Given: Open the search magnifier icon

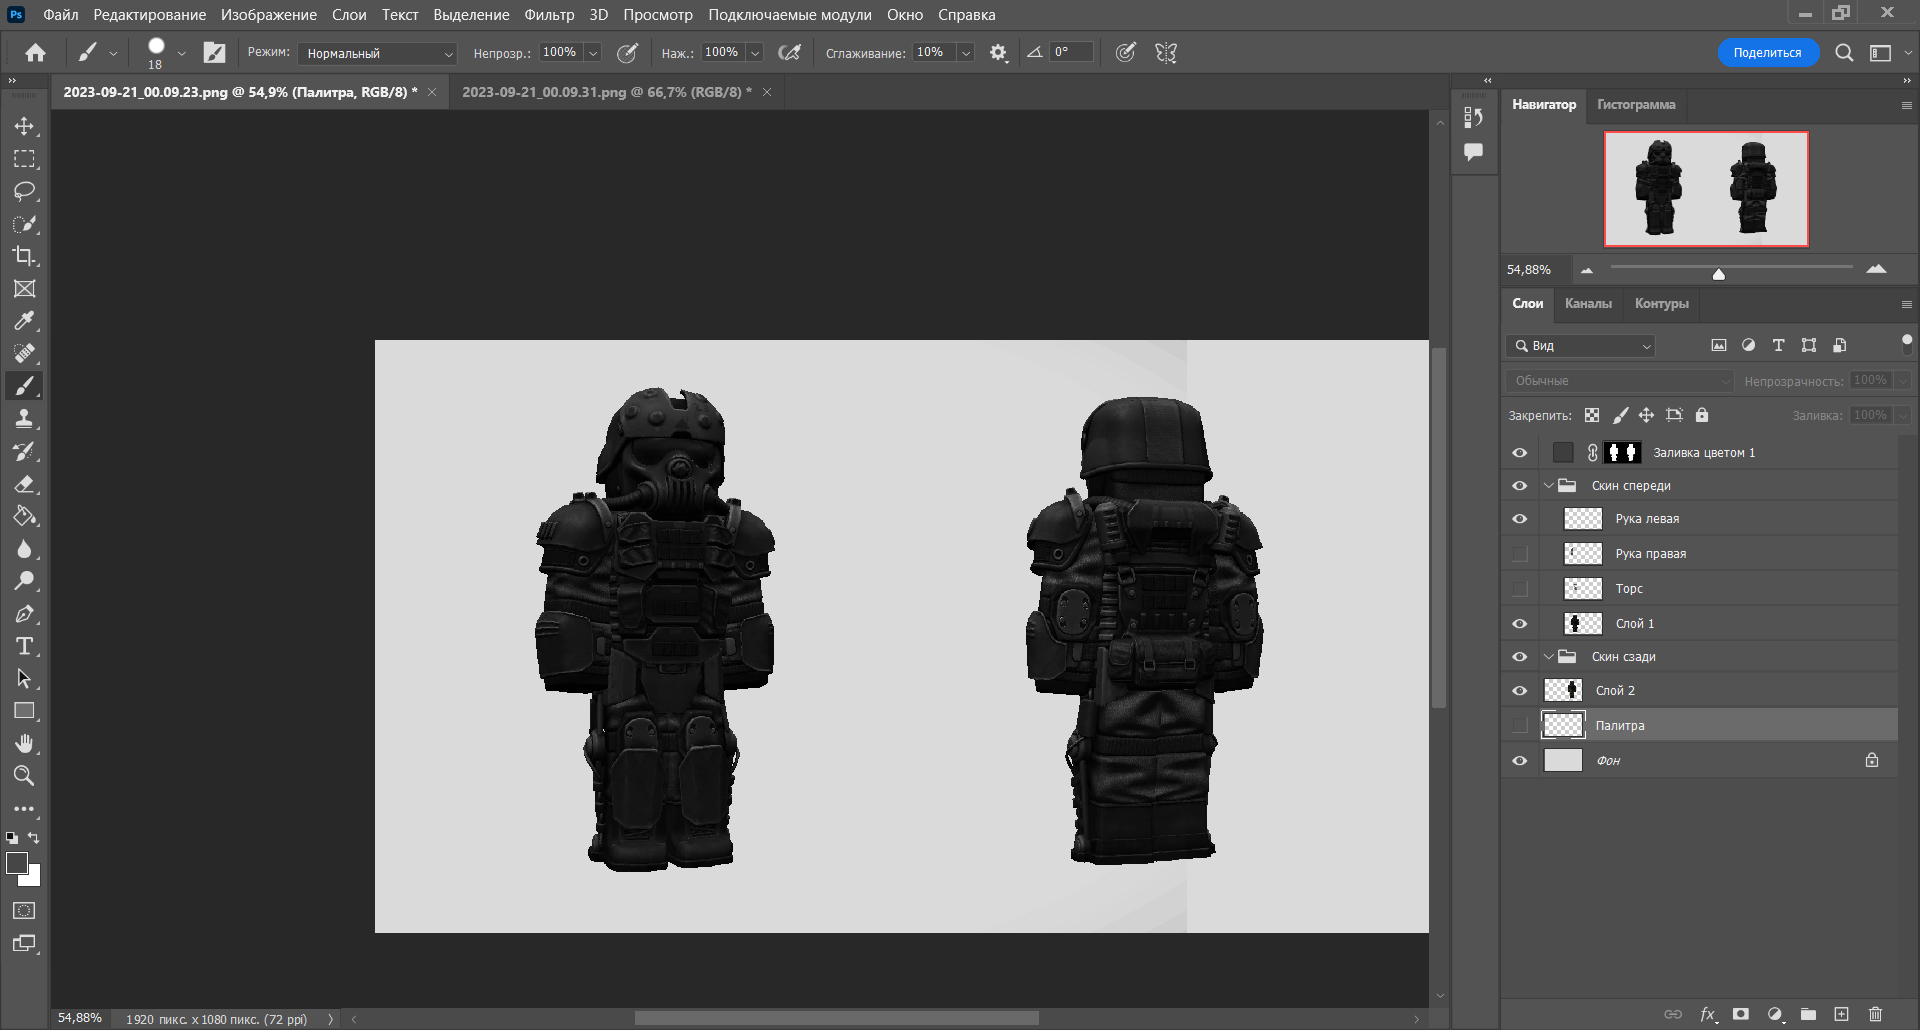Looking at the screenshot, I should tap(1844, 53).
